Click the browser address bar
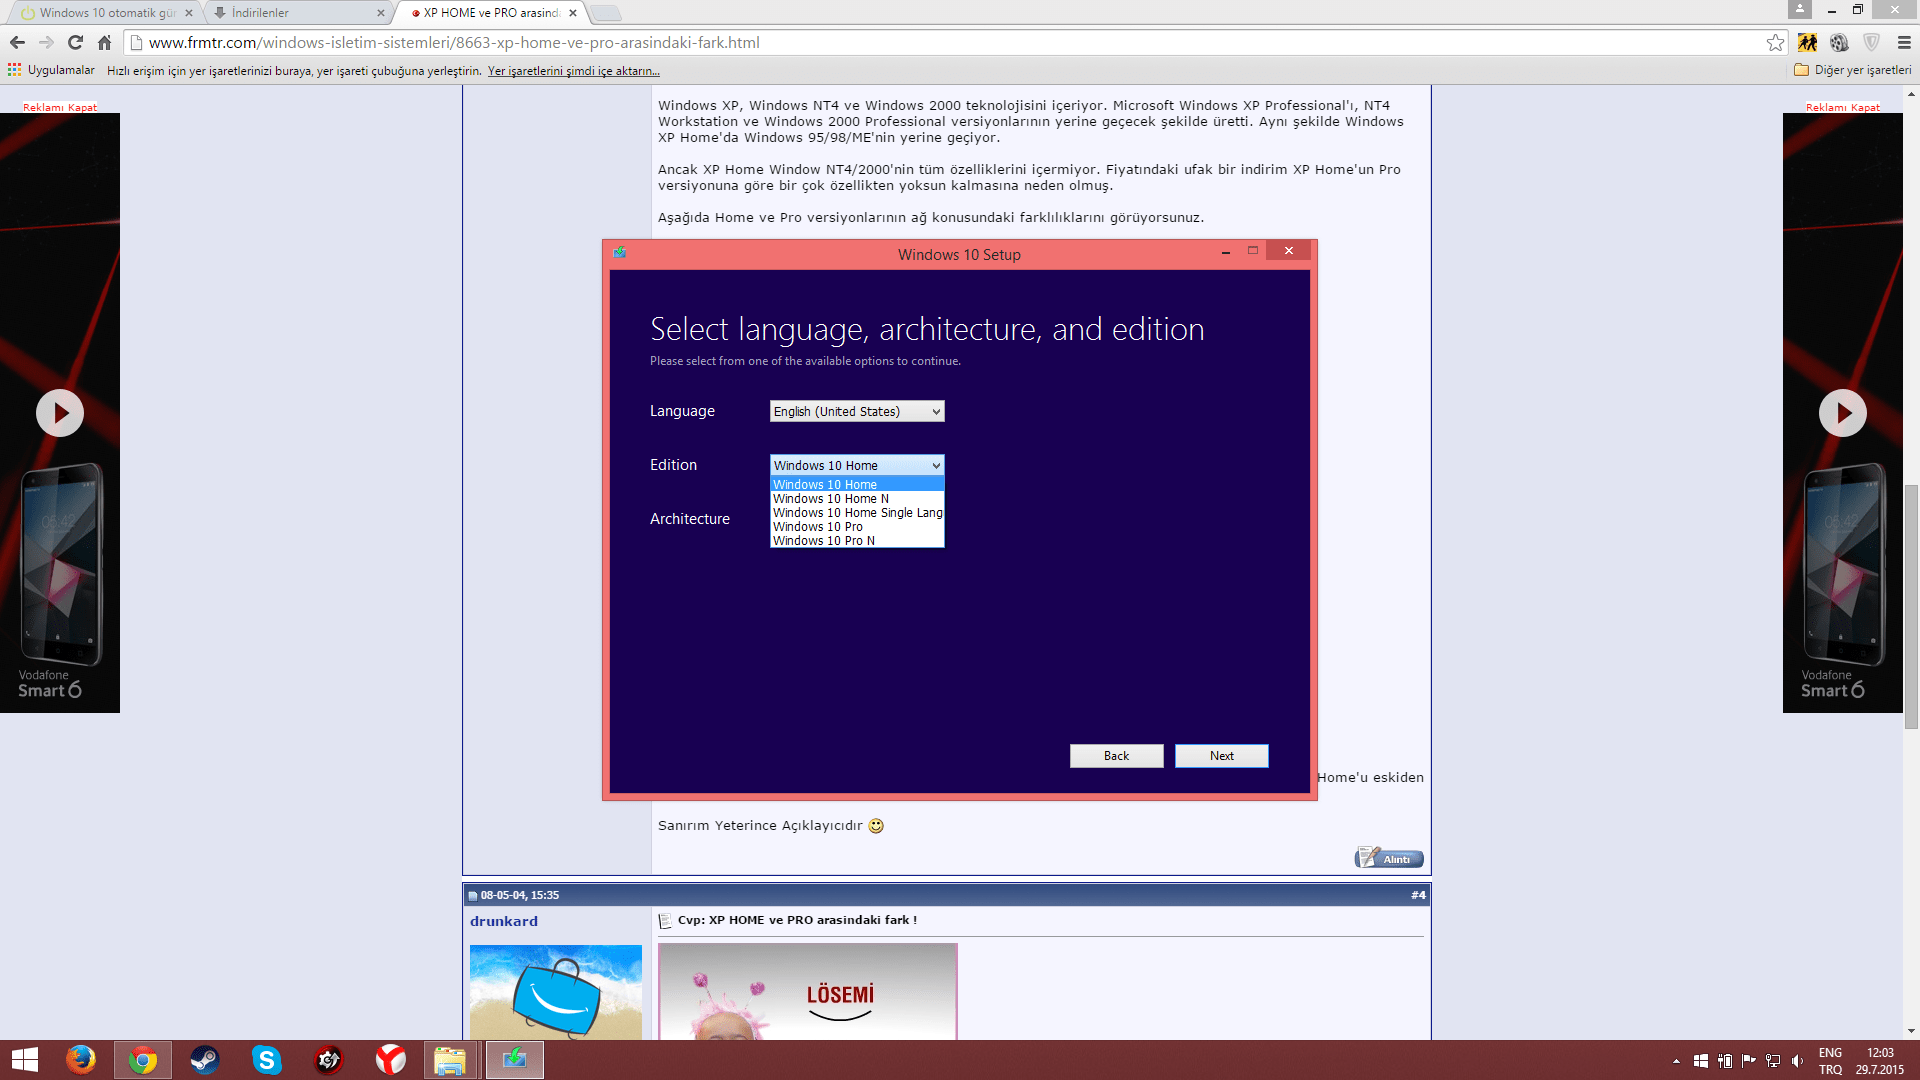The height and width of the screenshot is (1080, 1920). coord(950,42)
